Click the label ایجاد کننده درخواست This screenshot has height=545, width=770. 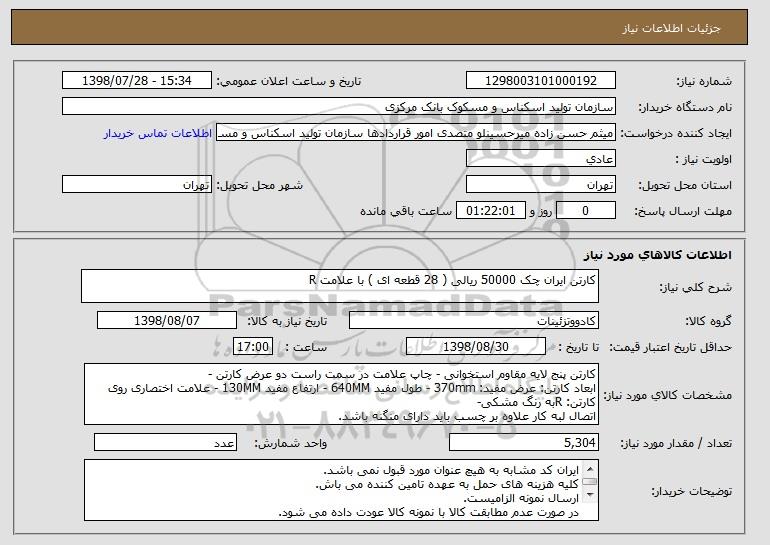point(676,134)
